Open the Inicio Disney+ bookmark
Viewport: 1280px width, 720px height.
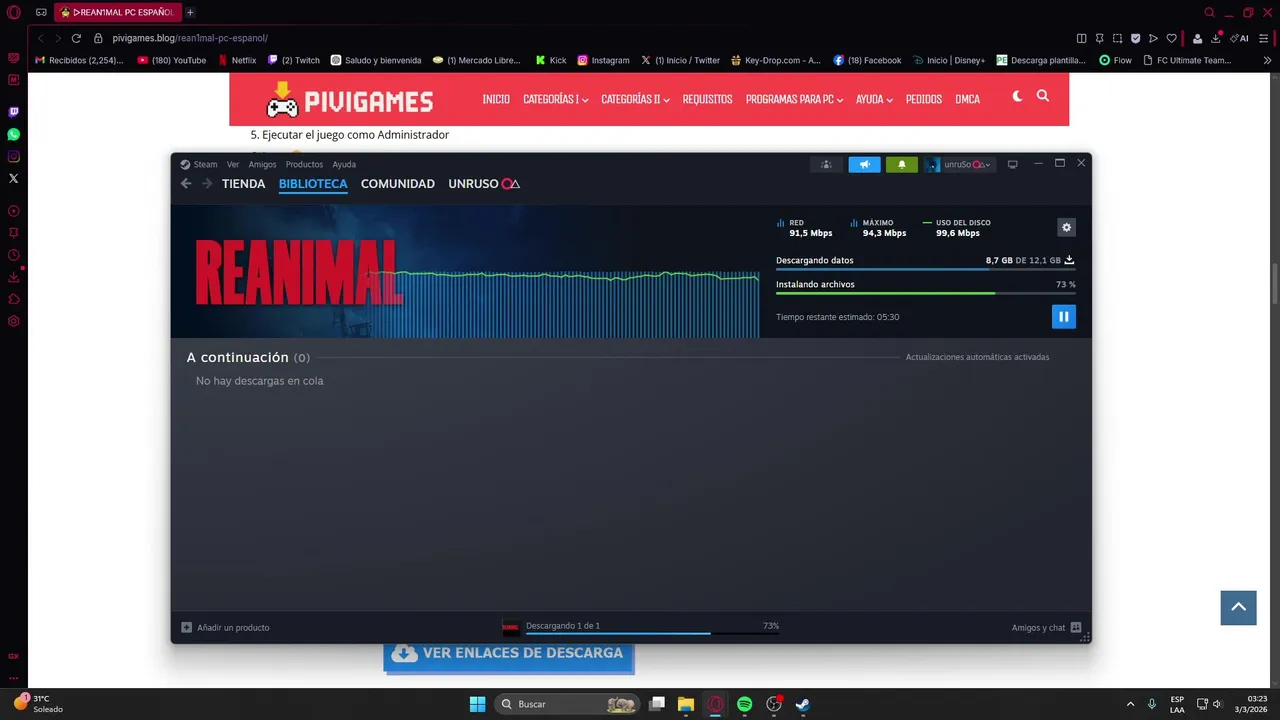click(x=948, y=60)
